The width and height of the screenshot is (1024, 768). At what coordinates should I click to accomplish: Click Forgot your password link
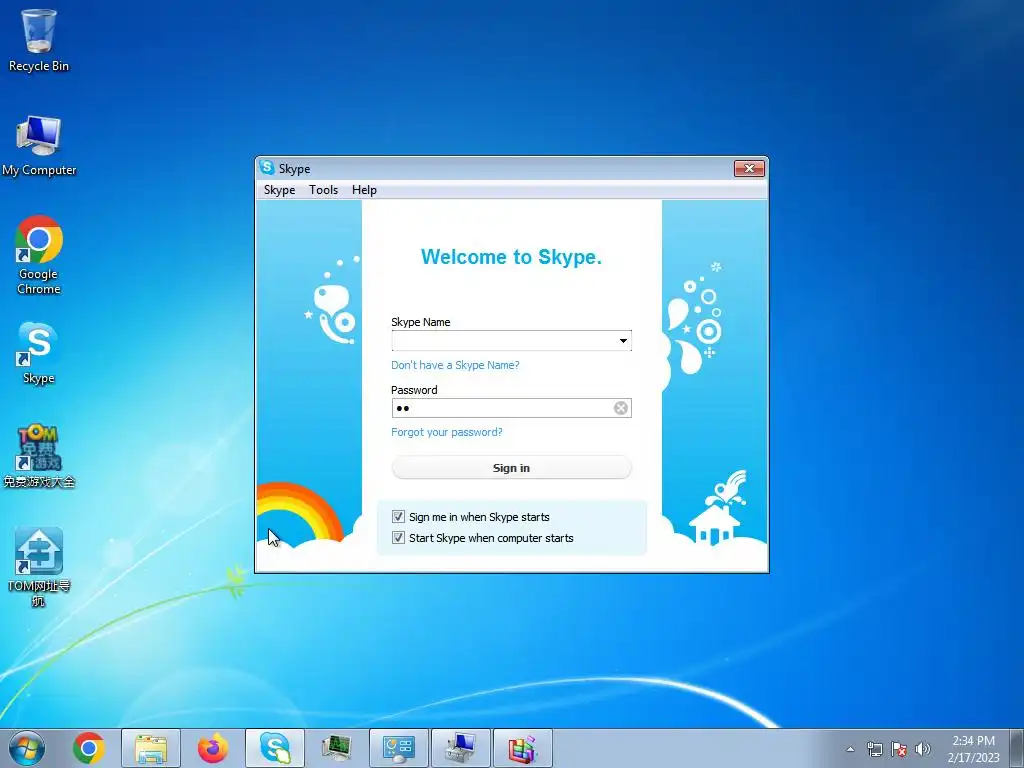pyautogui.click(x=447, y=432)
